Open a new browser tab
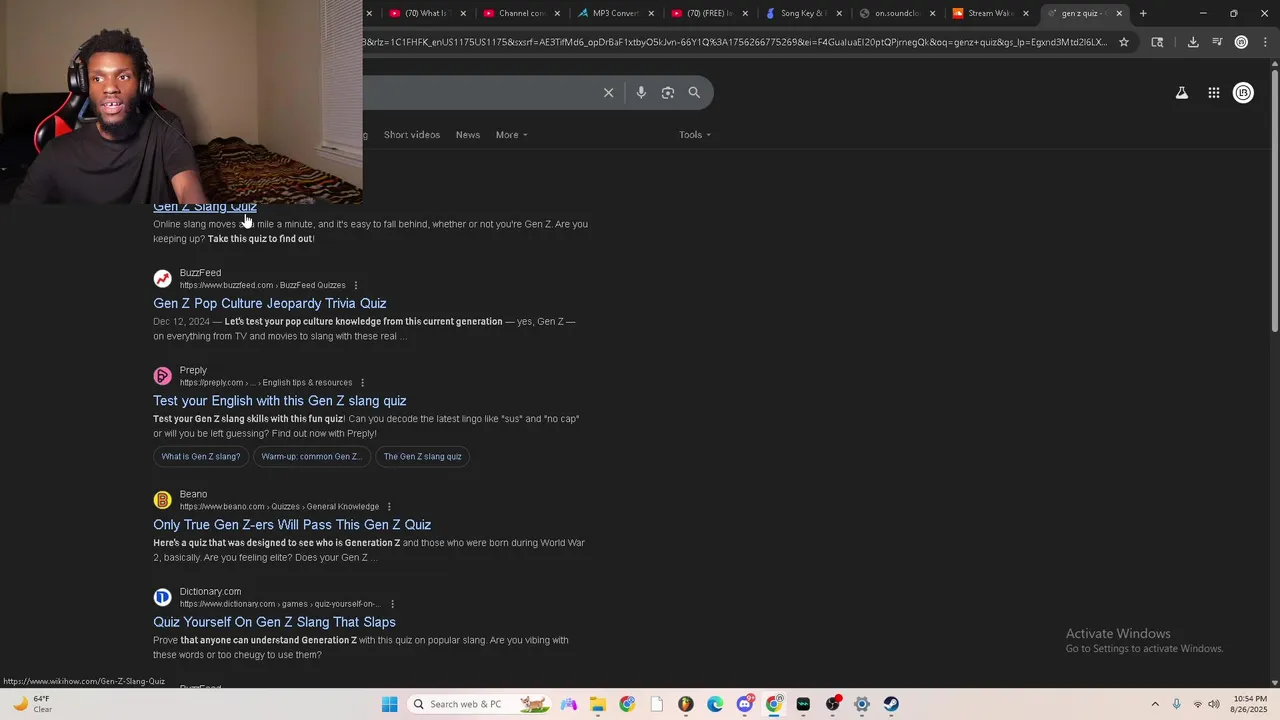 click(1143, 13)
